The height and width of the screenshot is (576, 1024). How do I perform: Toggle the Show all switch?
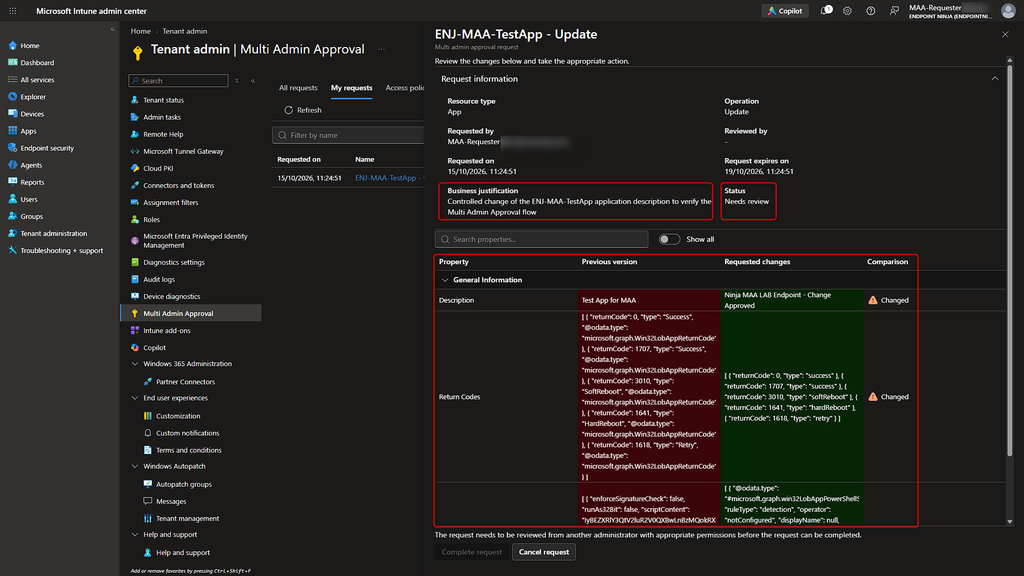coord(669,239)
